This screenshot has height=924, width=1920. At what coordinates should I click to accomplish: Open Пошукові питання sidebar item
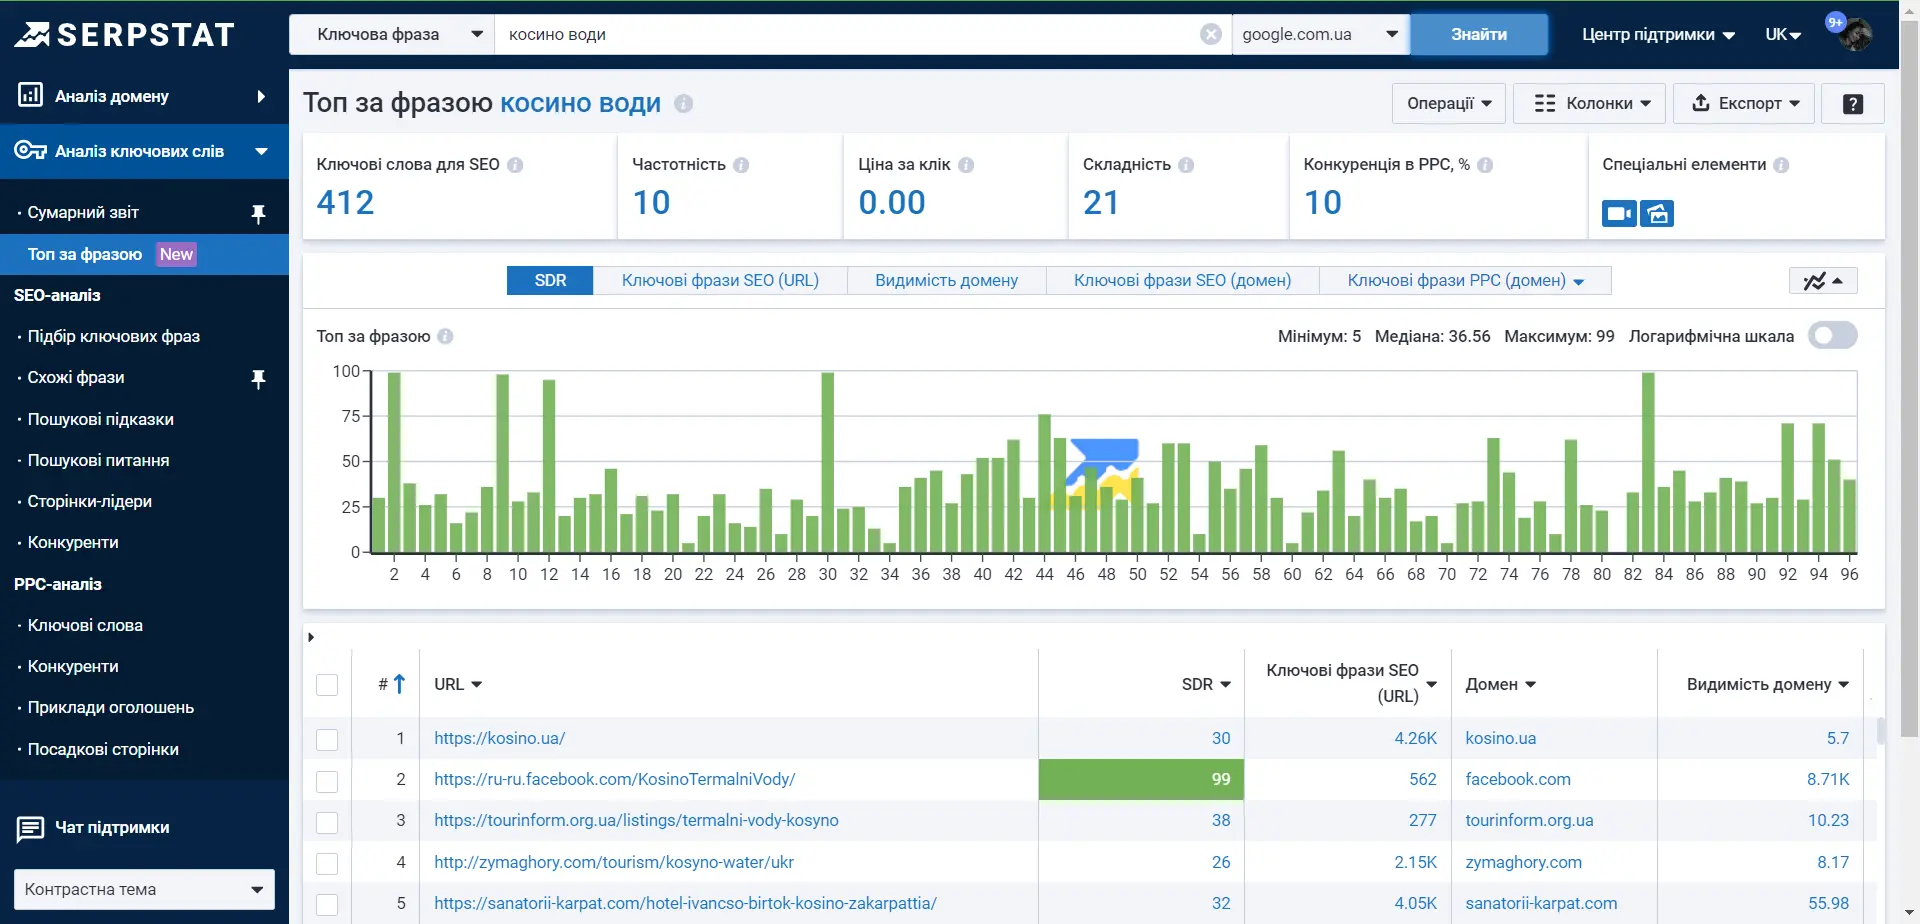point(98,460)
